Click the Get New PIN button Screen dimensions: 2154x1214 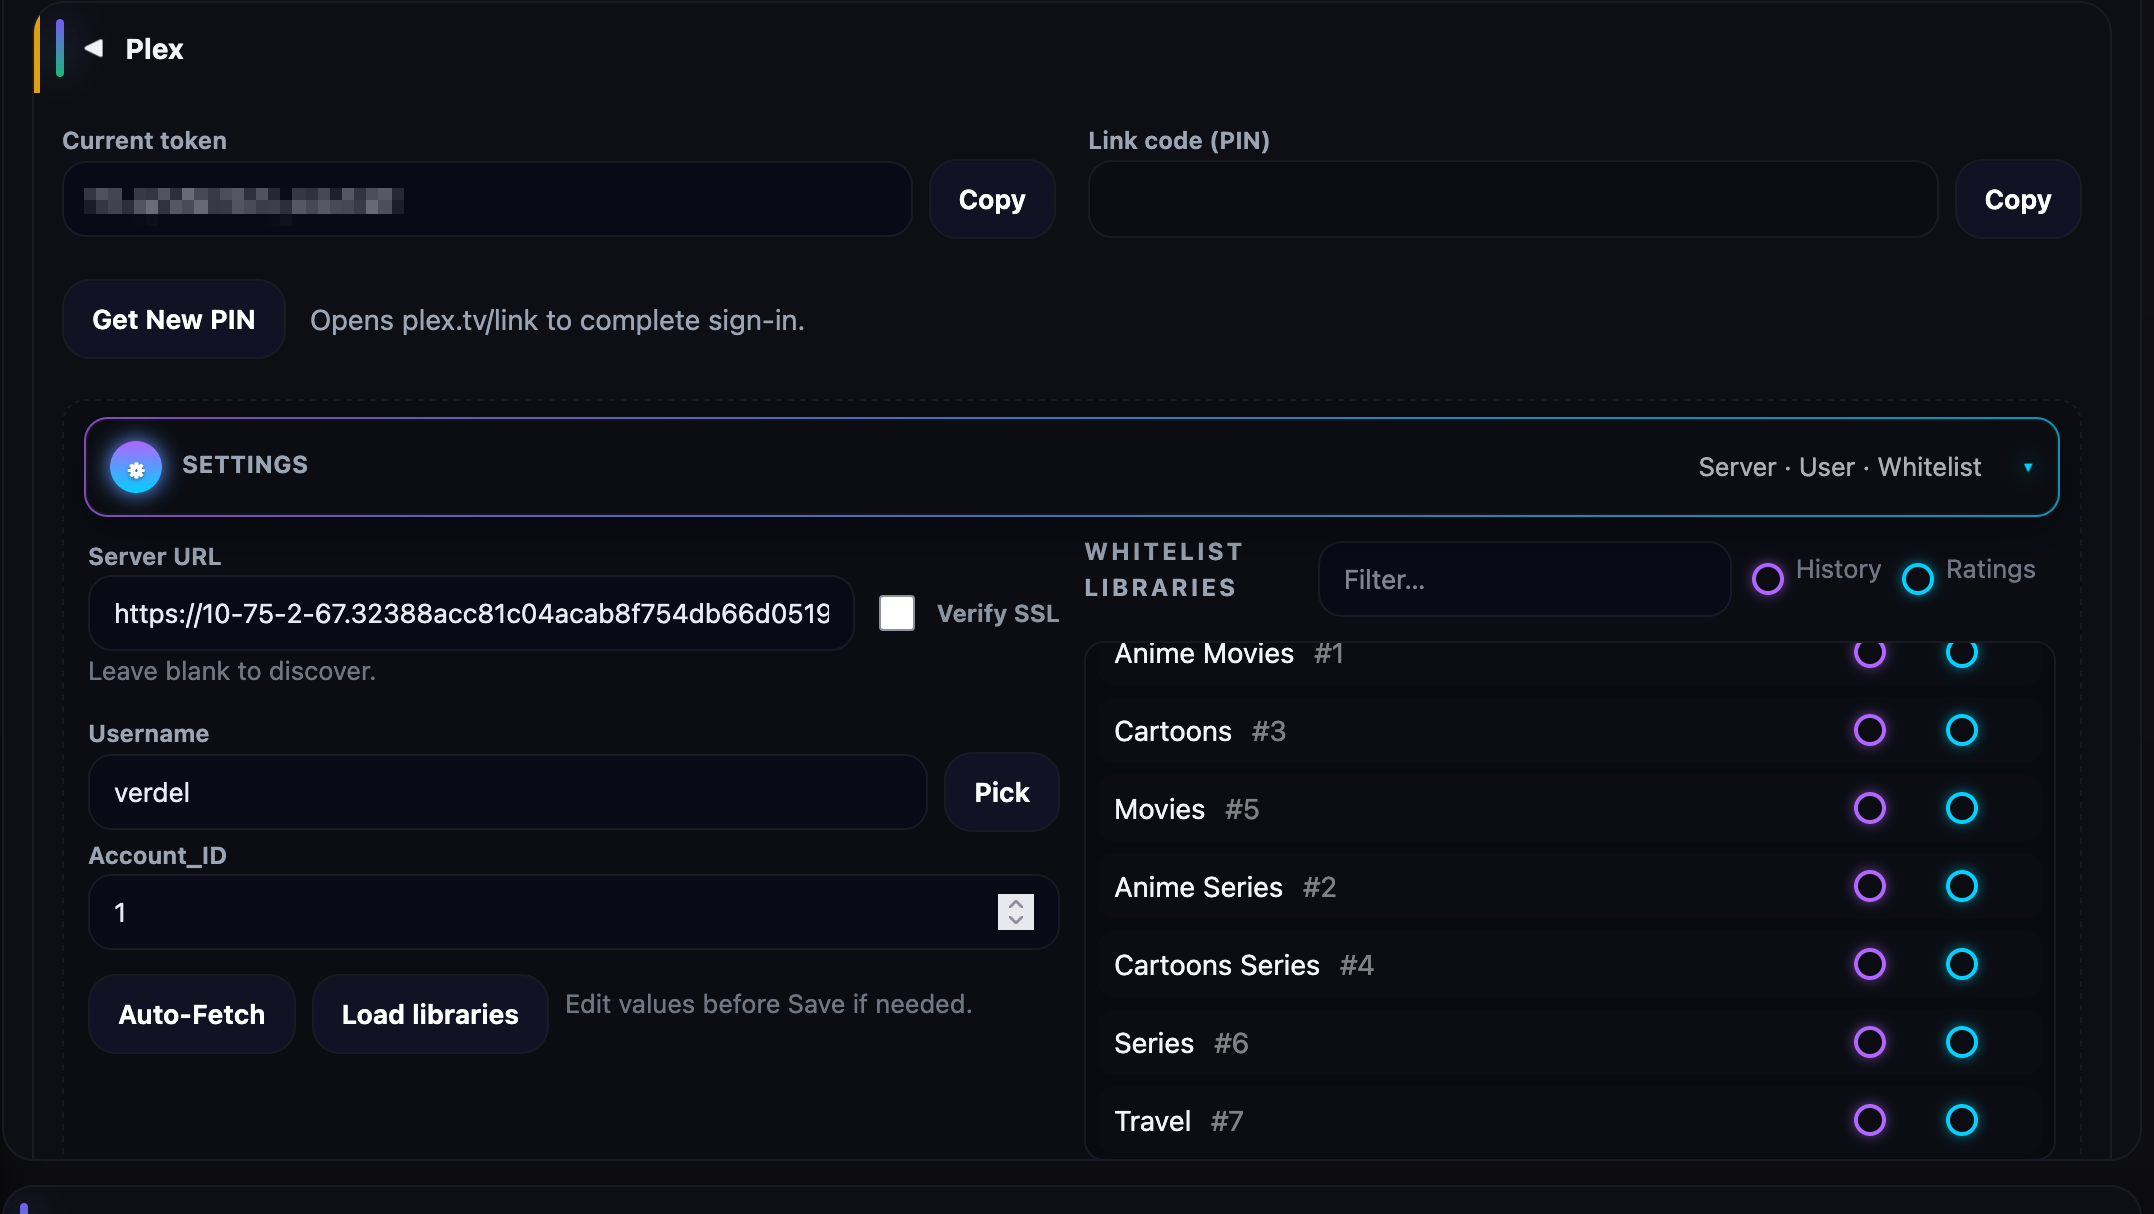coord(174,320)
